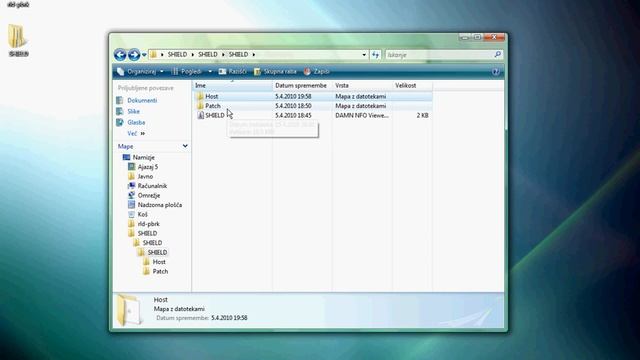Image resolution: width=640 pixels, height=360 pixels.
Task: Select Ajazaj 5 in the folder tree
Action: [x=148, y=167]
